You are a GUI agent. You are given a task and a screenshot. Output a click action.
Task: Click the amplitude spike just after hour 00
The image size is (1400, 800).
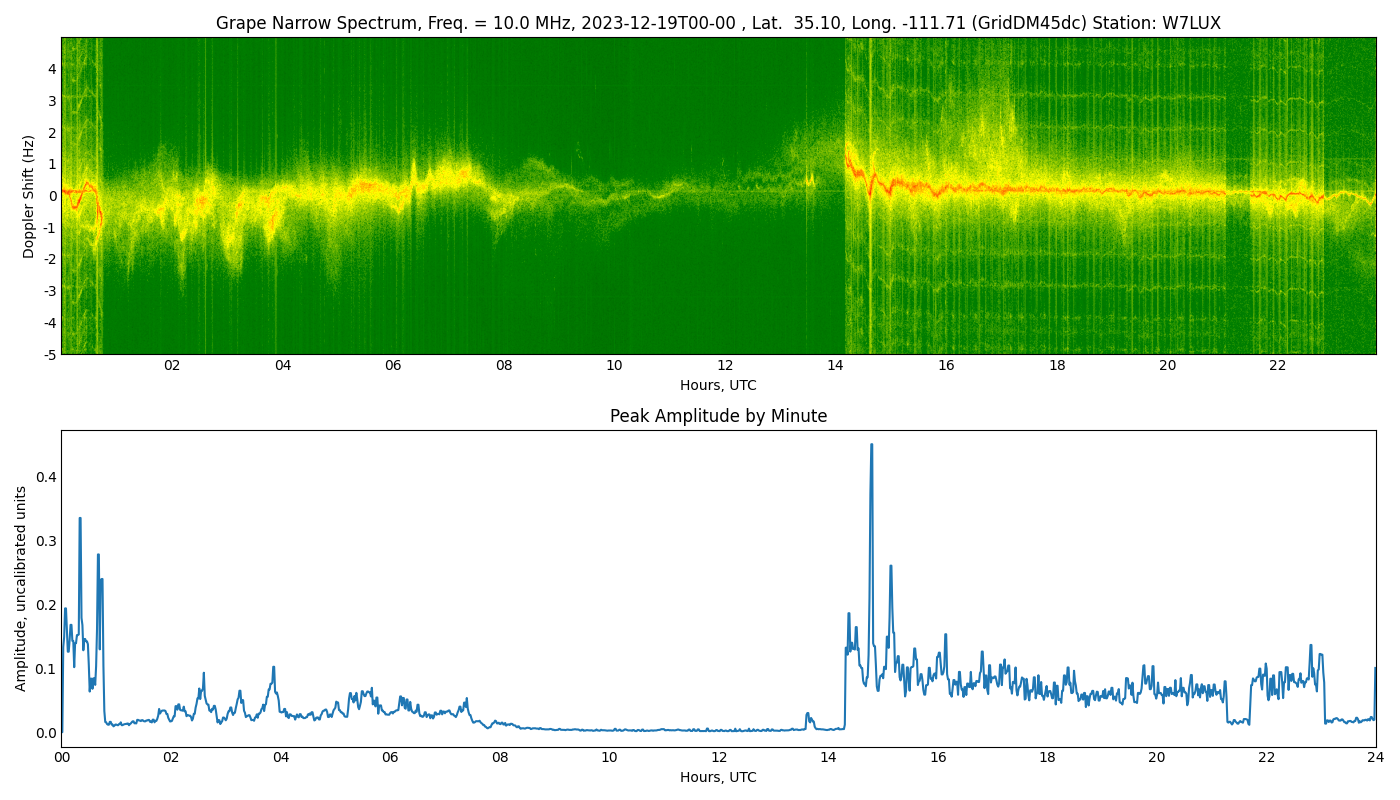pyautogui.click(x=80, y=520)
